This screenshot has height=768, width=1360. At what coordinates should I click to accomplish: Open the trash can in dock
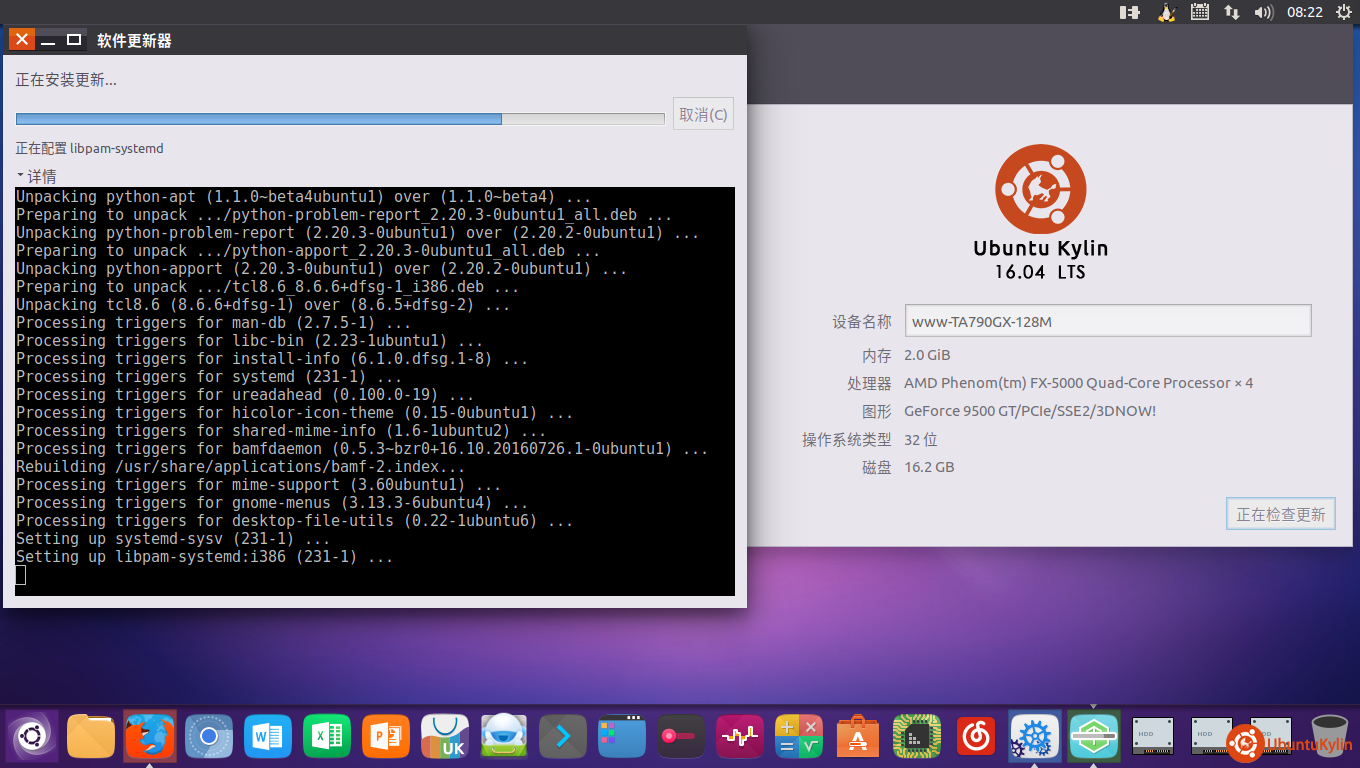pyautogui.click(x=1329, y=737)
